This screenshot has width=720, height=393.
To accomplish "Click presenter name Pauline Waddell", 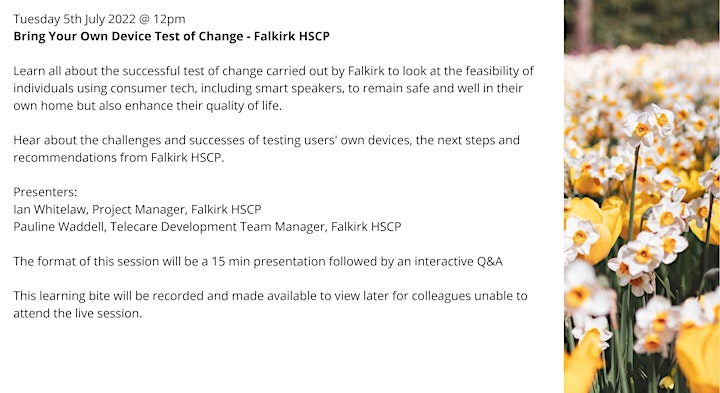I will (x=59, y=227).
